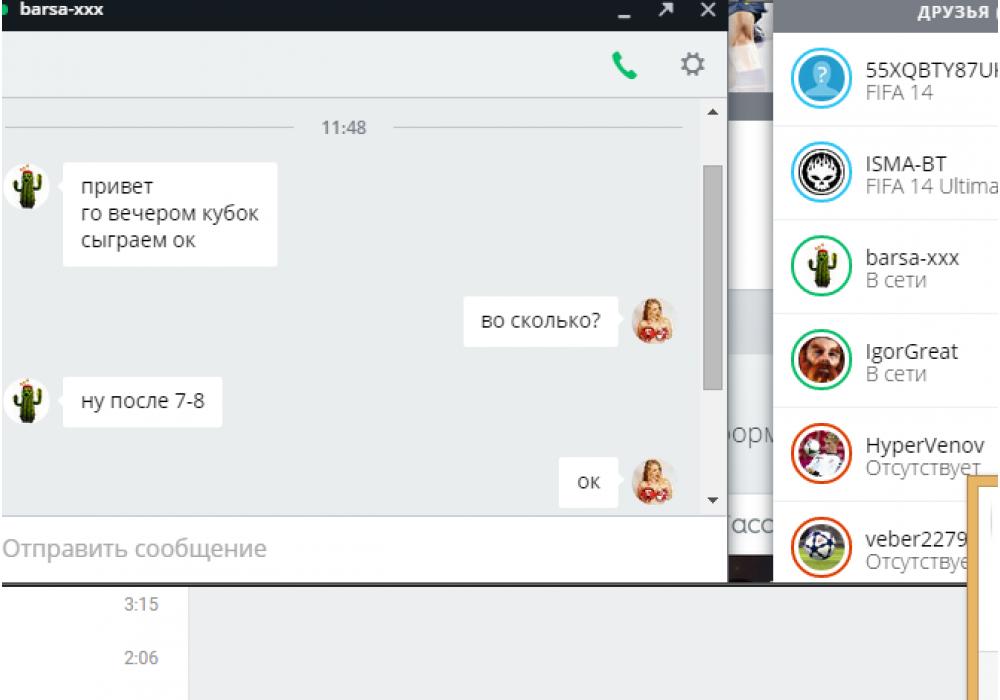
Task: Click HyperVenov's avatar in friends list
Action: point(820,455)
